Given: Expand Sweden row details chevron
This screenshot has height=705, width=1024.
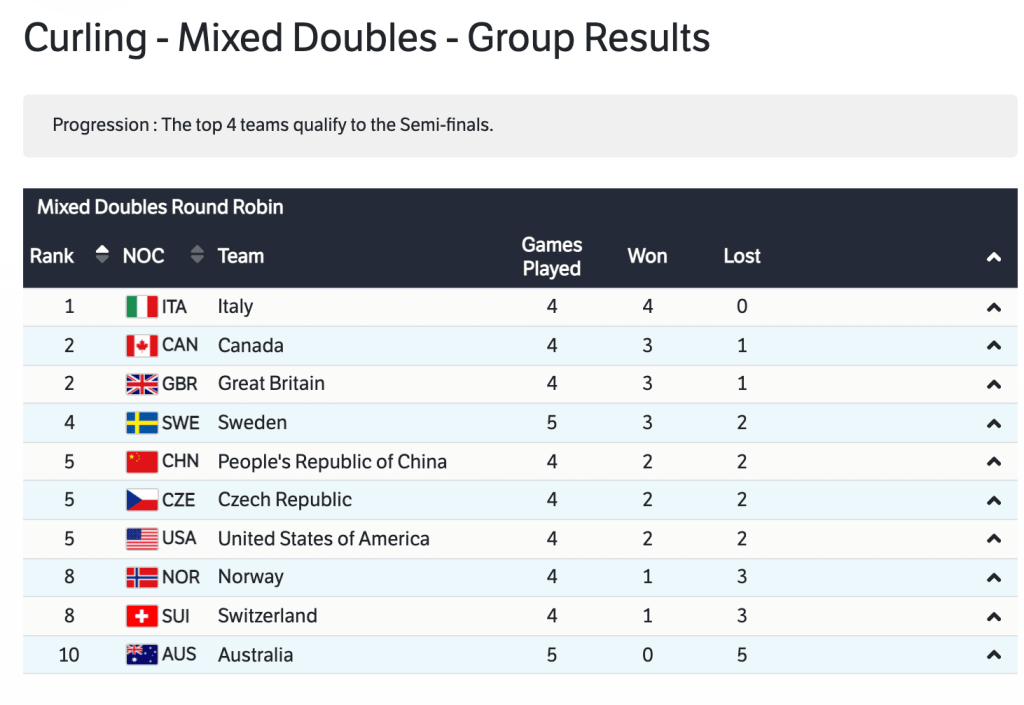Looking at the screenshot, I should pyautogui.click(x=993, y=424).
